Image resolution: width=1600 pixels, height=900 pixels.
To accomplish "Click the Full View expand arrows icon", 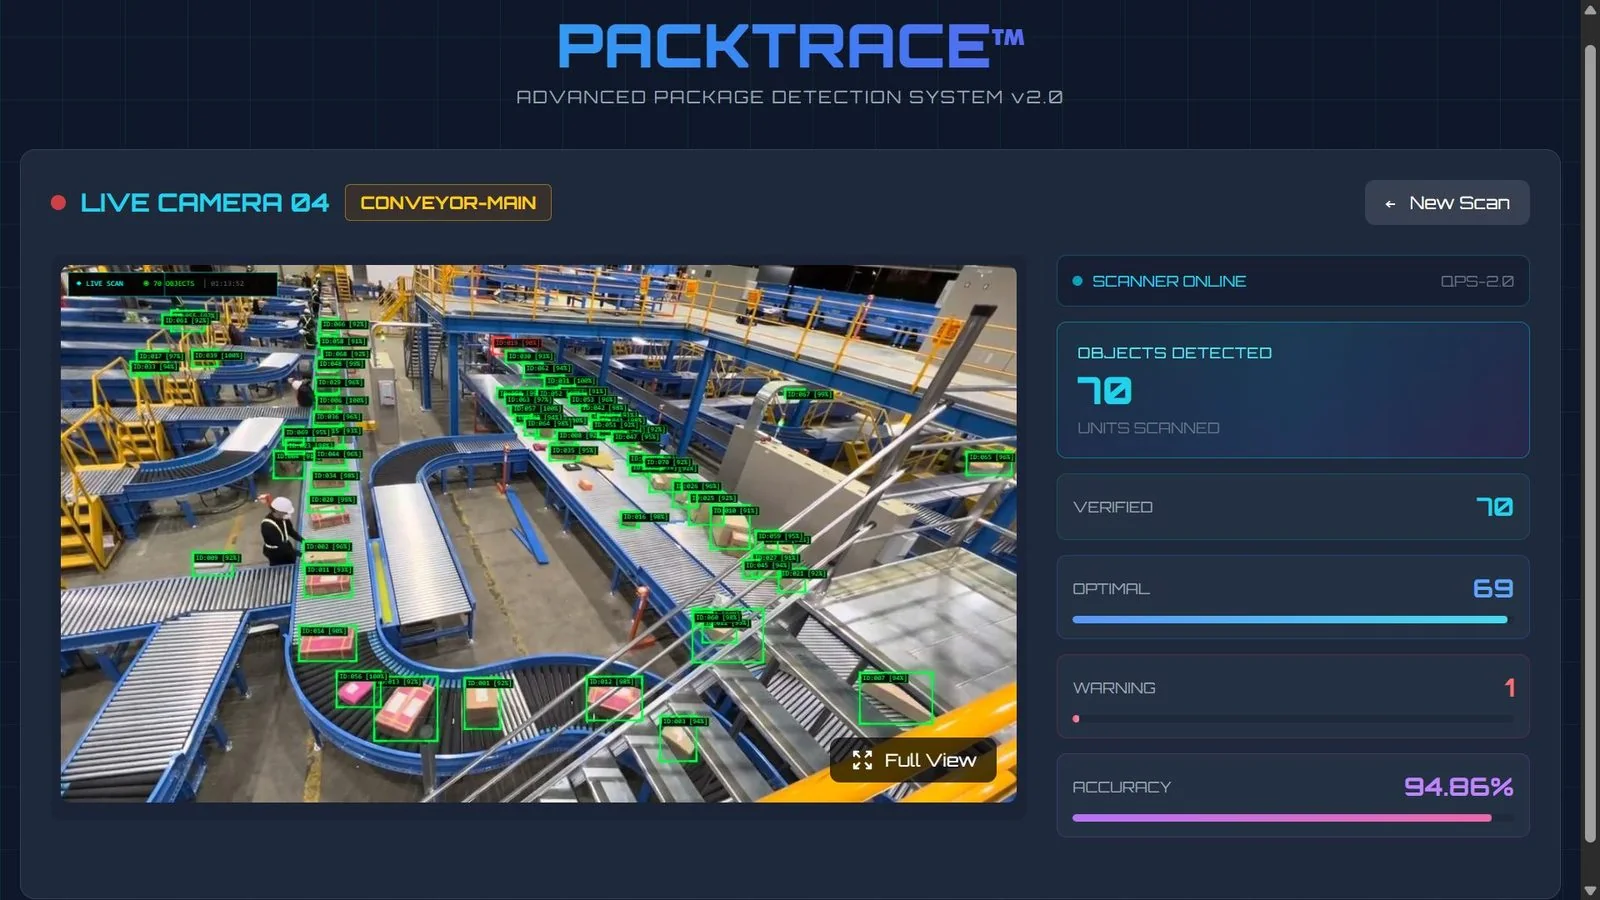I will (x=862, y=760).
